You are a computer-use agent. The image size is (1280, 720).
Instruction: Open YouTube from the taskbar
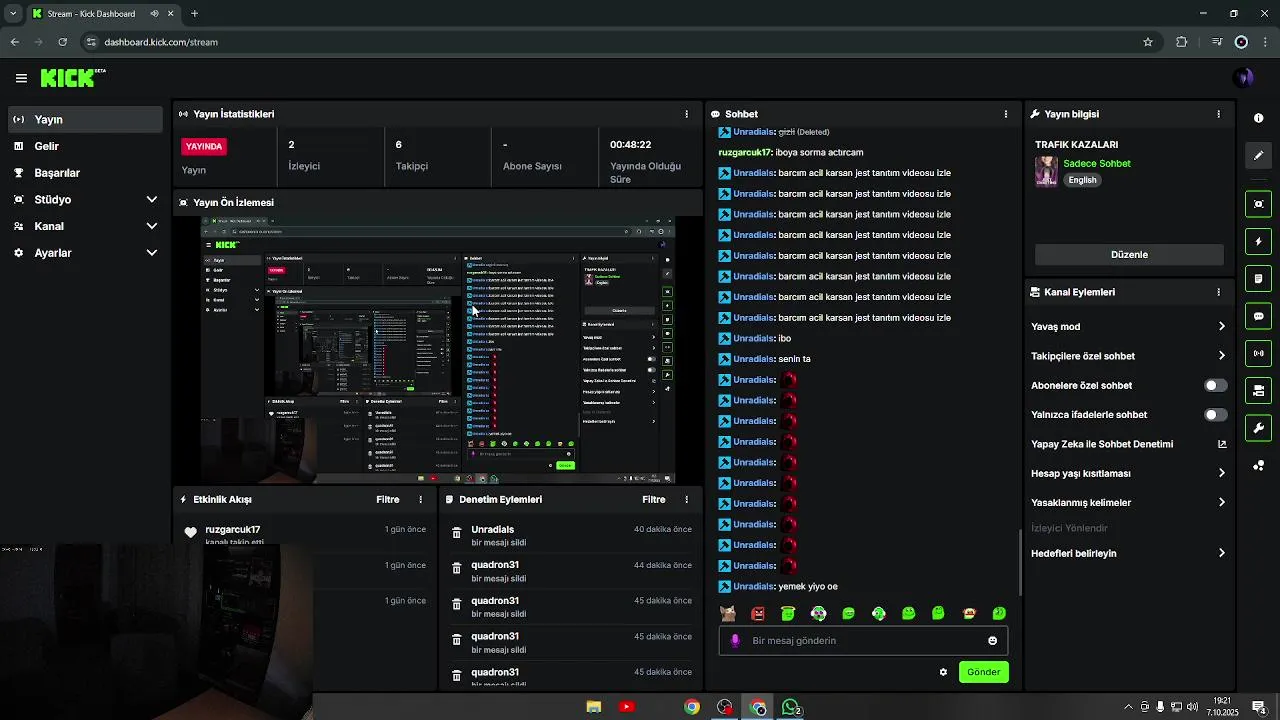[x=627, y=707]
